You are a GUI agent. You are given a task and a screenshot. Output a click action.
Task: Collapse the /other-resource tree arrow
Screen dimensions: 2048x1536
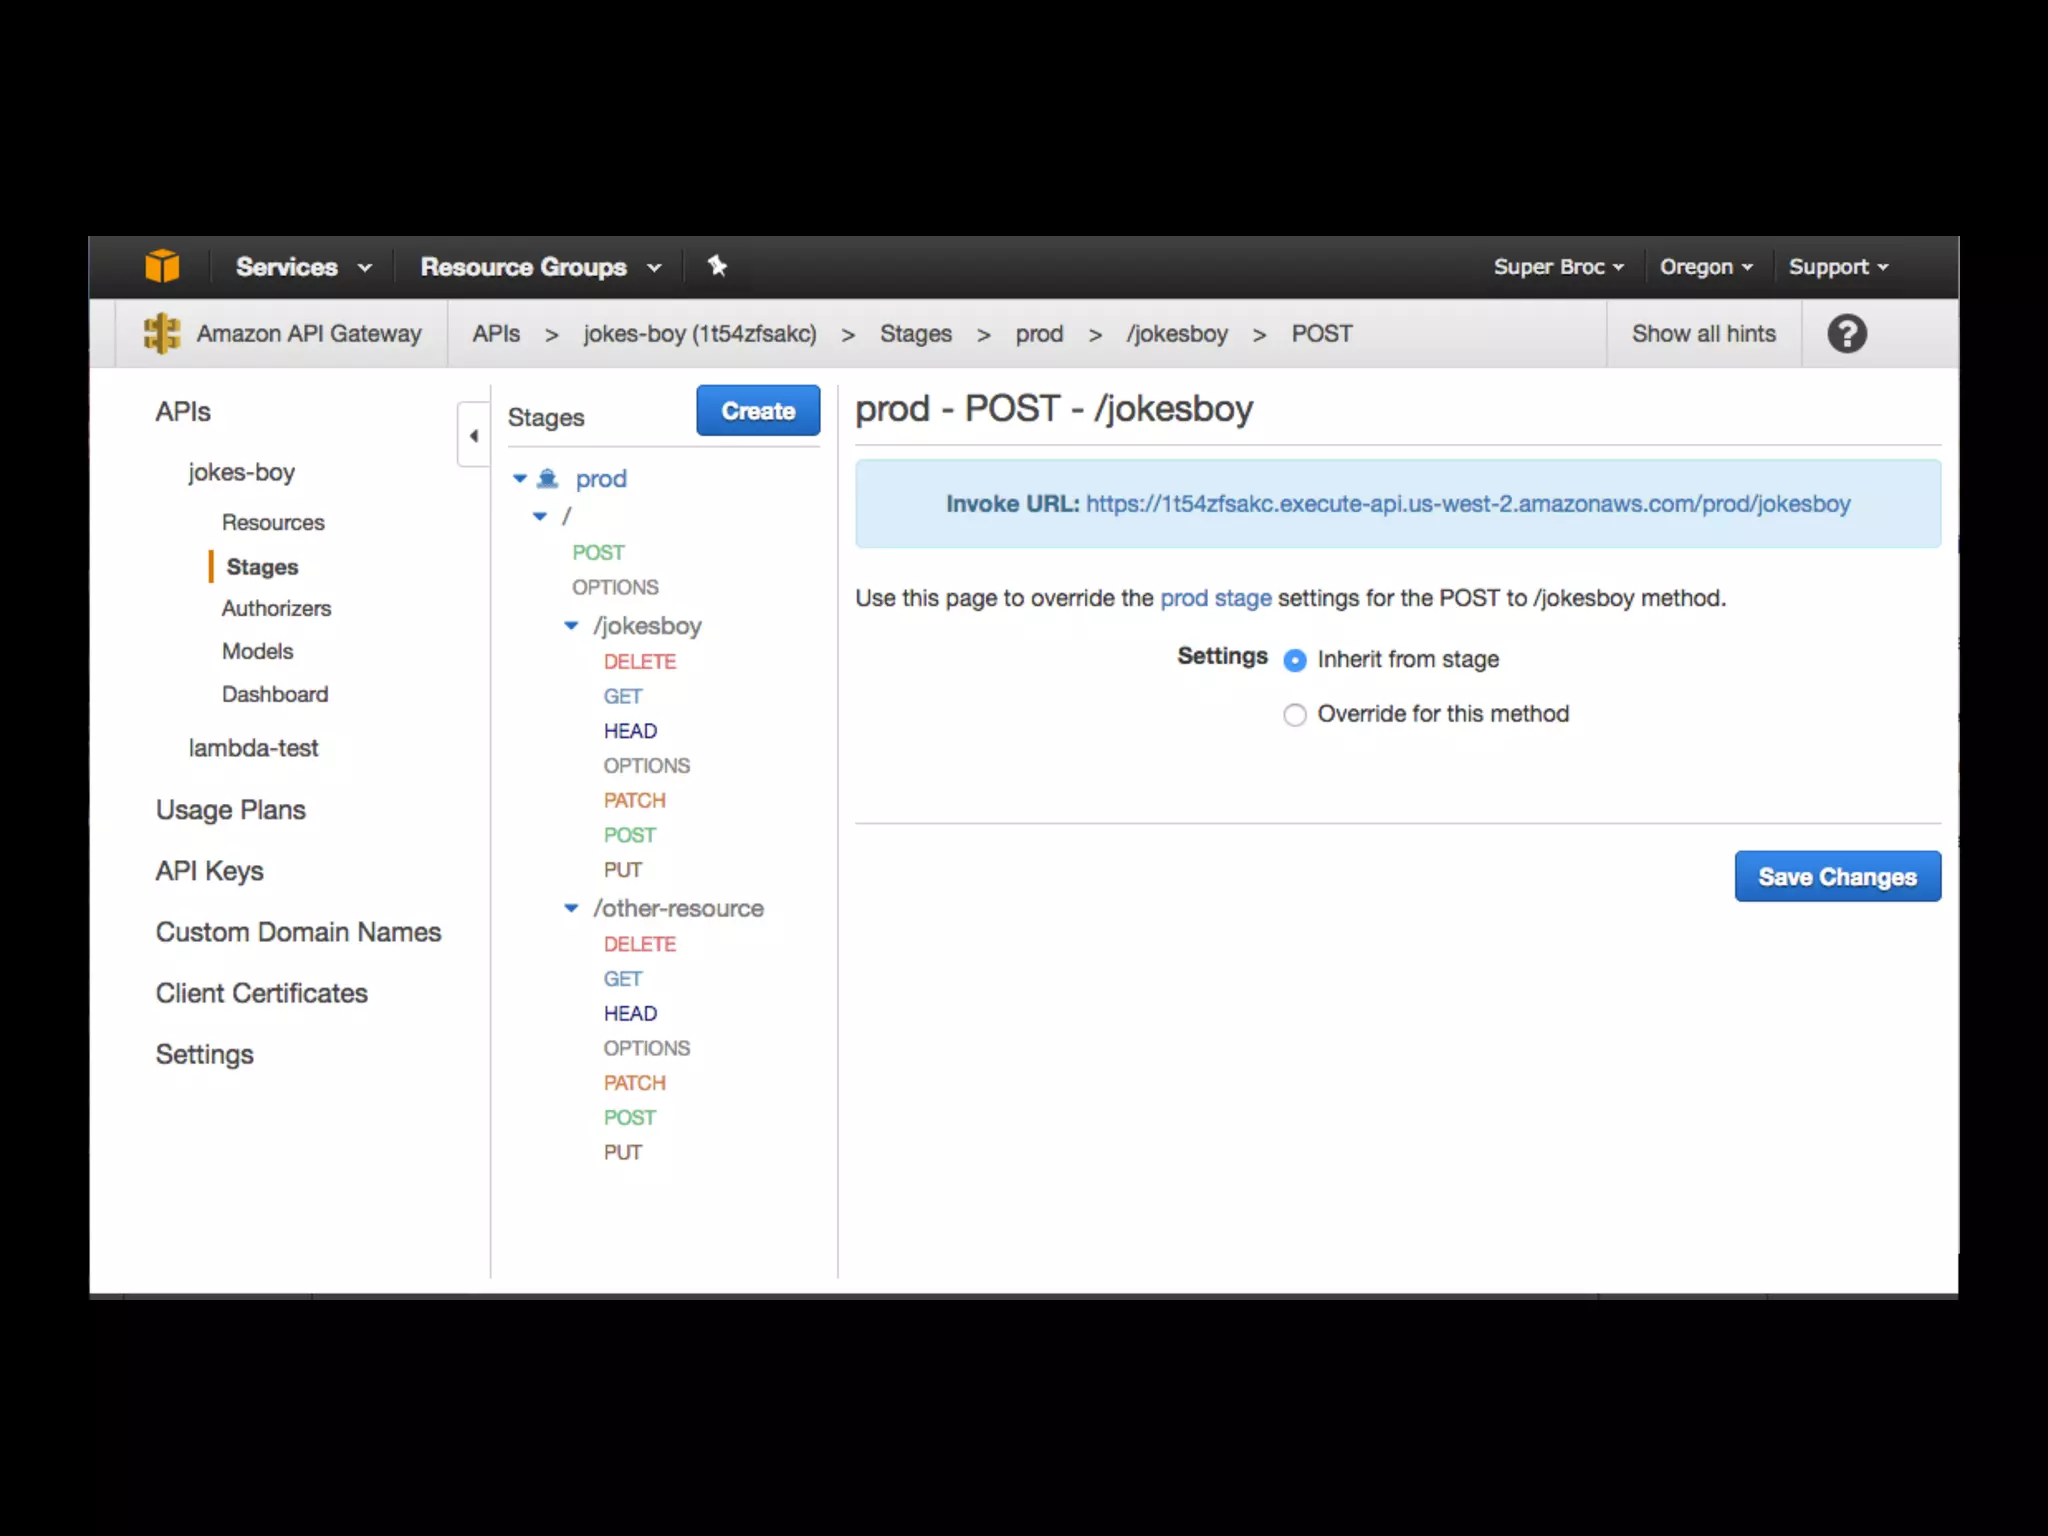571,908
